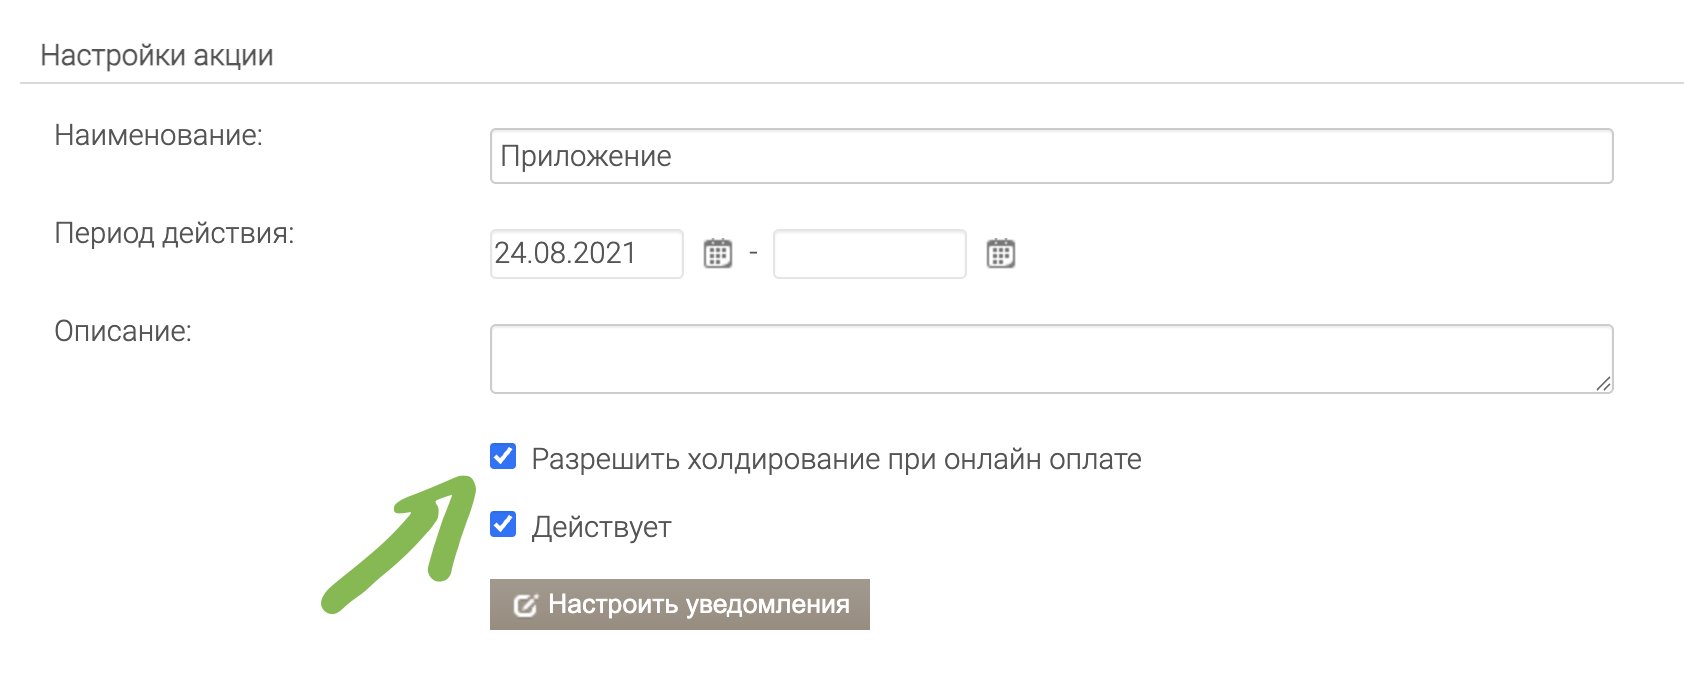The width and height of the screenshot is (1684, 692).
Task: Click the empty end date field
Action: coord(869,254)
